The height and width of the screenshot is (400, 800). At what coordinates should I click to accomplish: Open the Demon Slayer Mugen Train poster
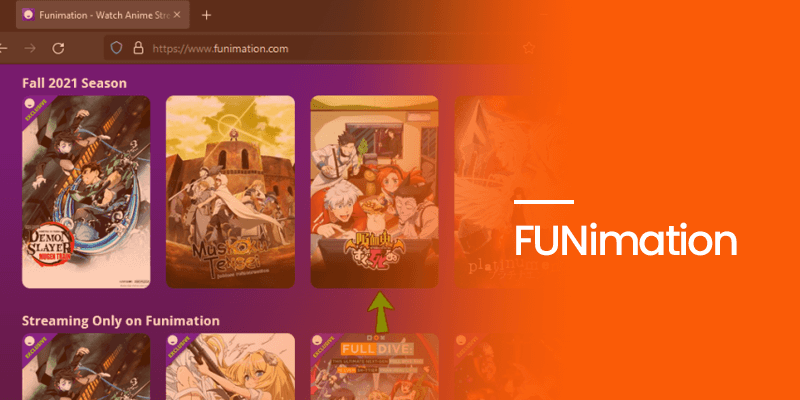pos(86,192)
